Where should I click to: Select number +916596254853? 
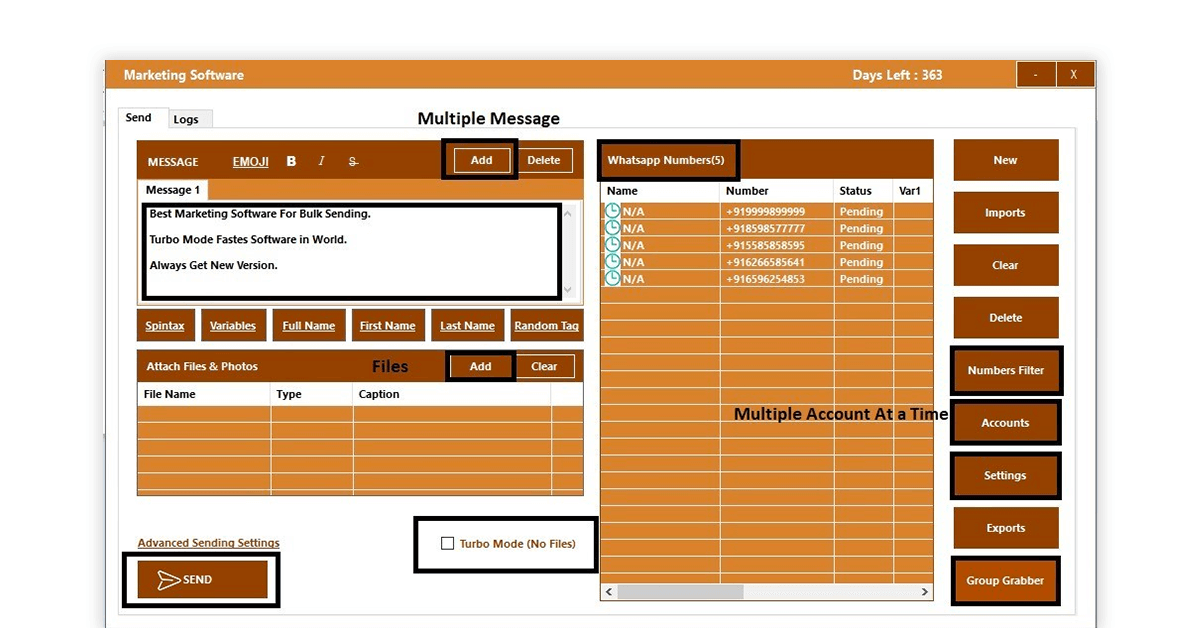(x=765, y=280)
